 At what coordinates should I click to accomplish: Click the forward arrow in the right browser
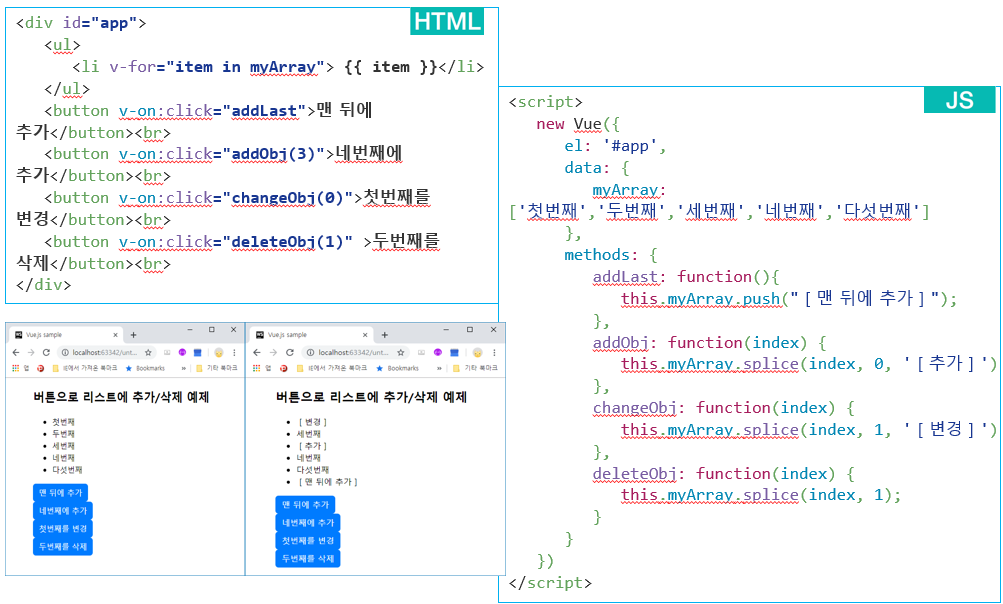(x=273, y=353)
